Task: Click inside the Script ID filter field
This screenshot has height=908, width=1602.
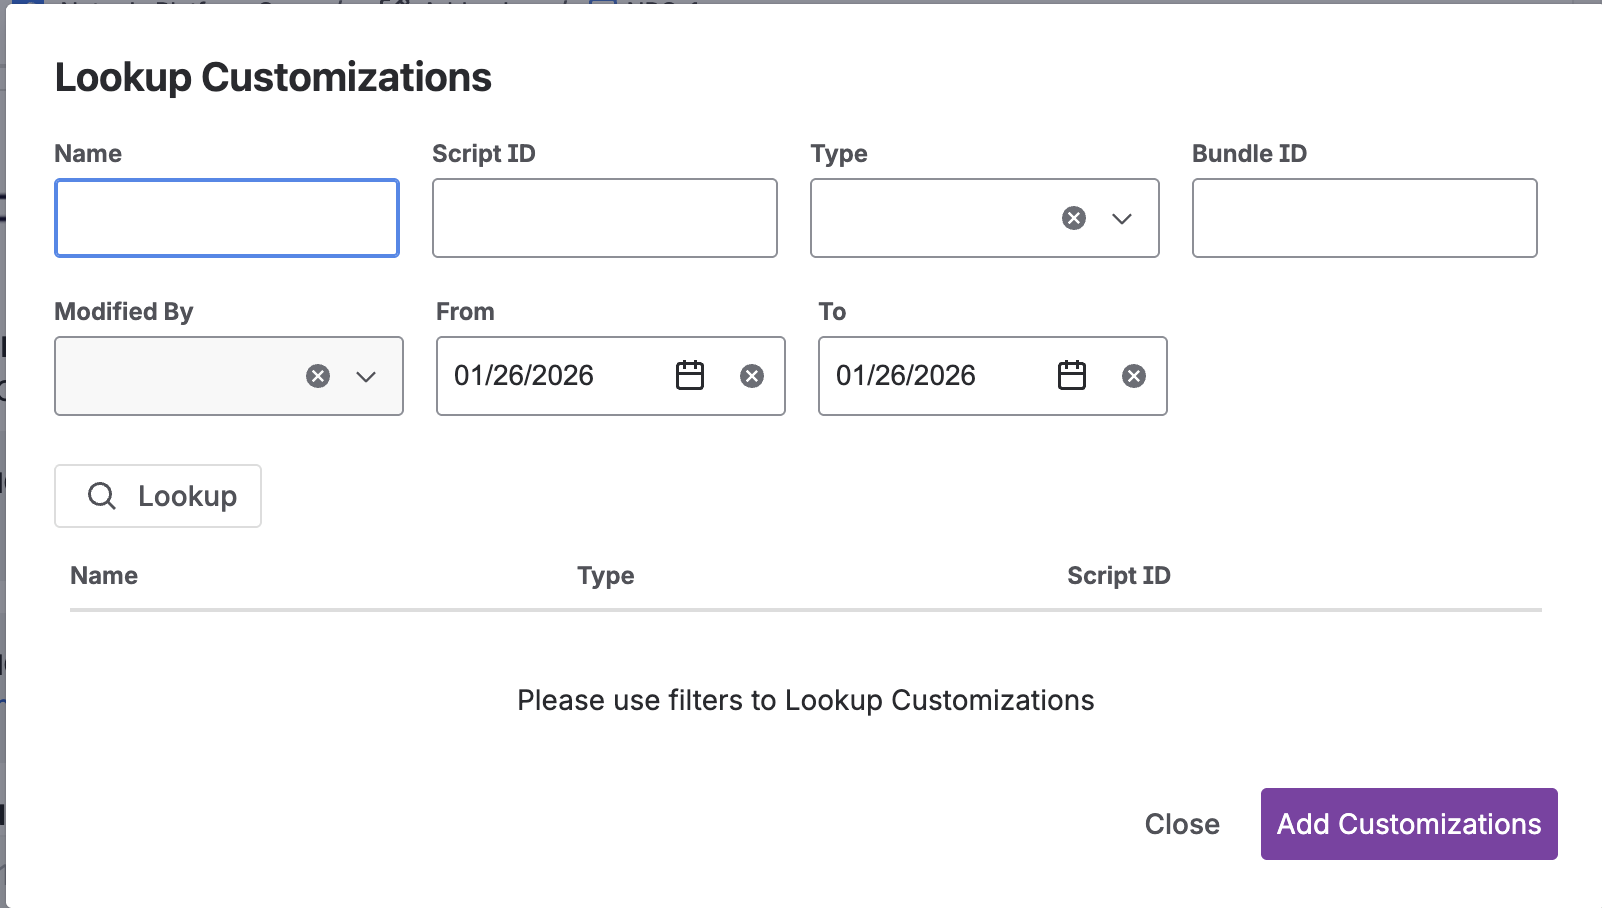Action: [605, 218]
